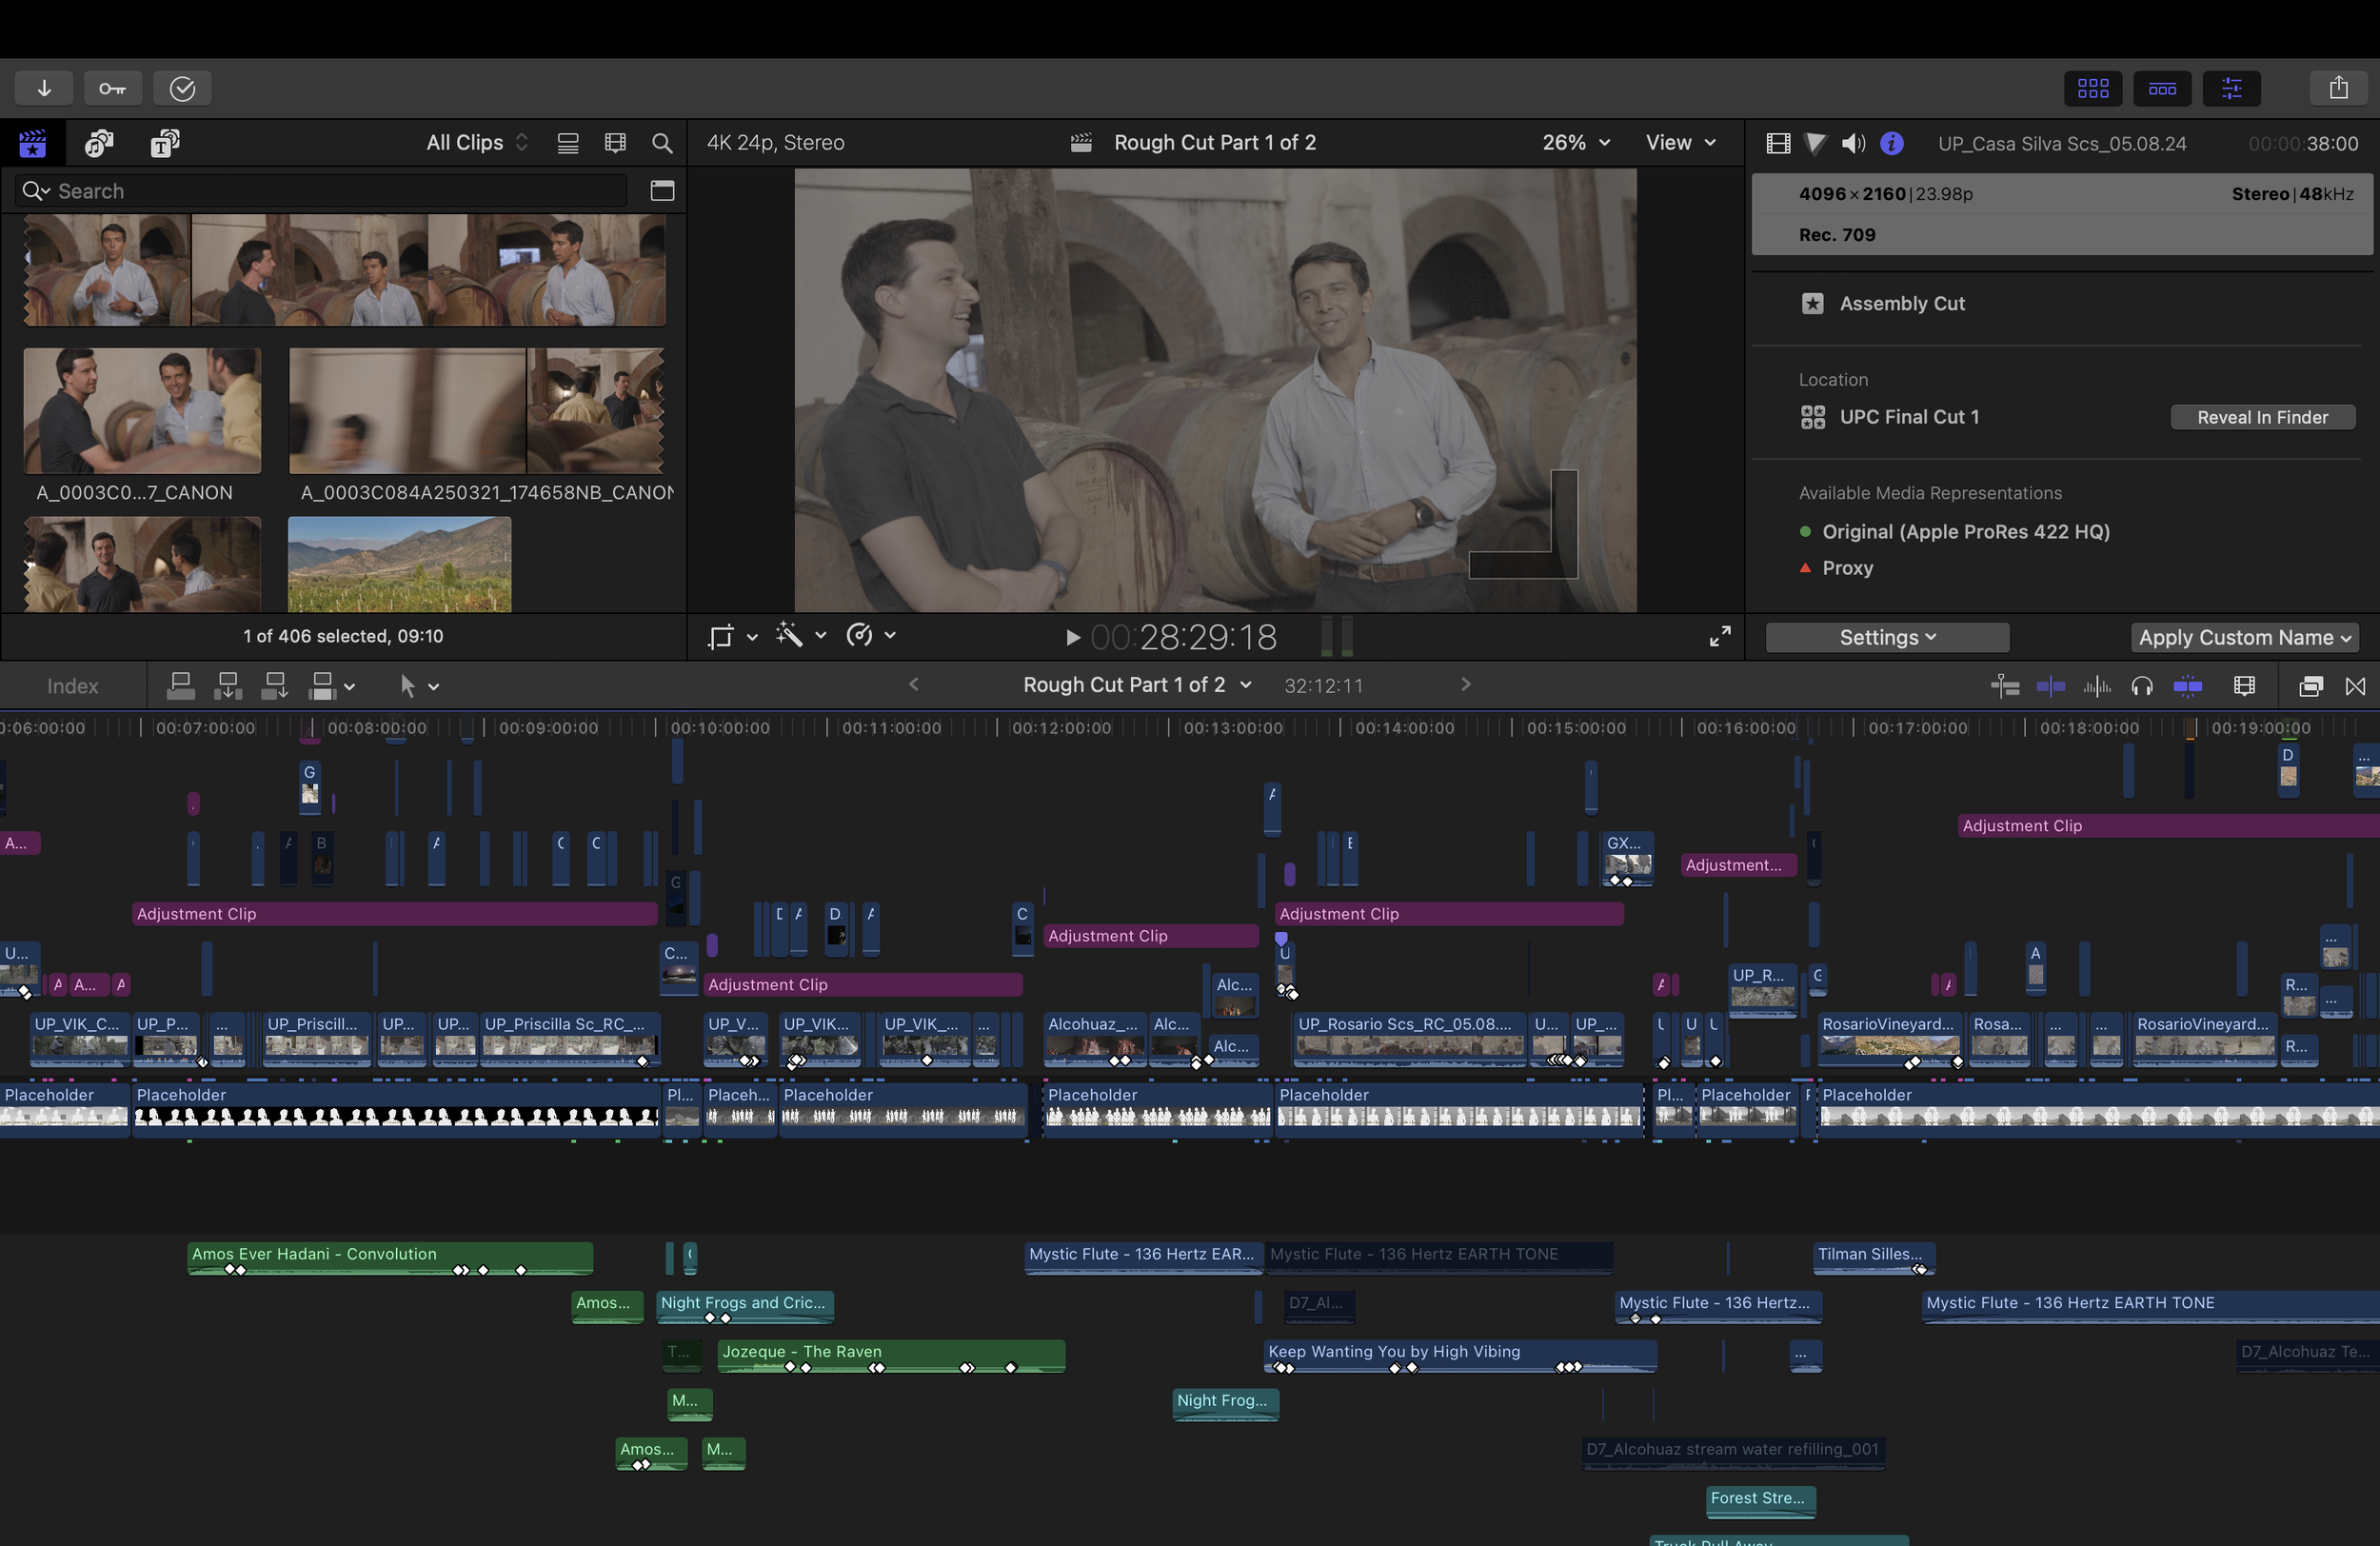The height and width of the screenshot is (1546, 2380).
Task: Open the timeline Index tab
Action: pos(72,686)
